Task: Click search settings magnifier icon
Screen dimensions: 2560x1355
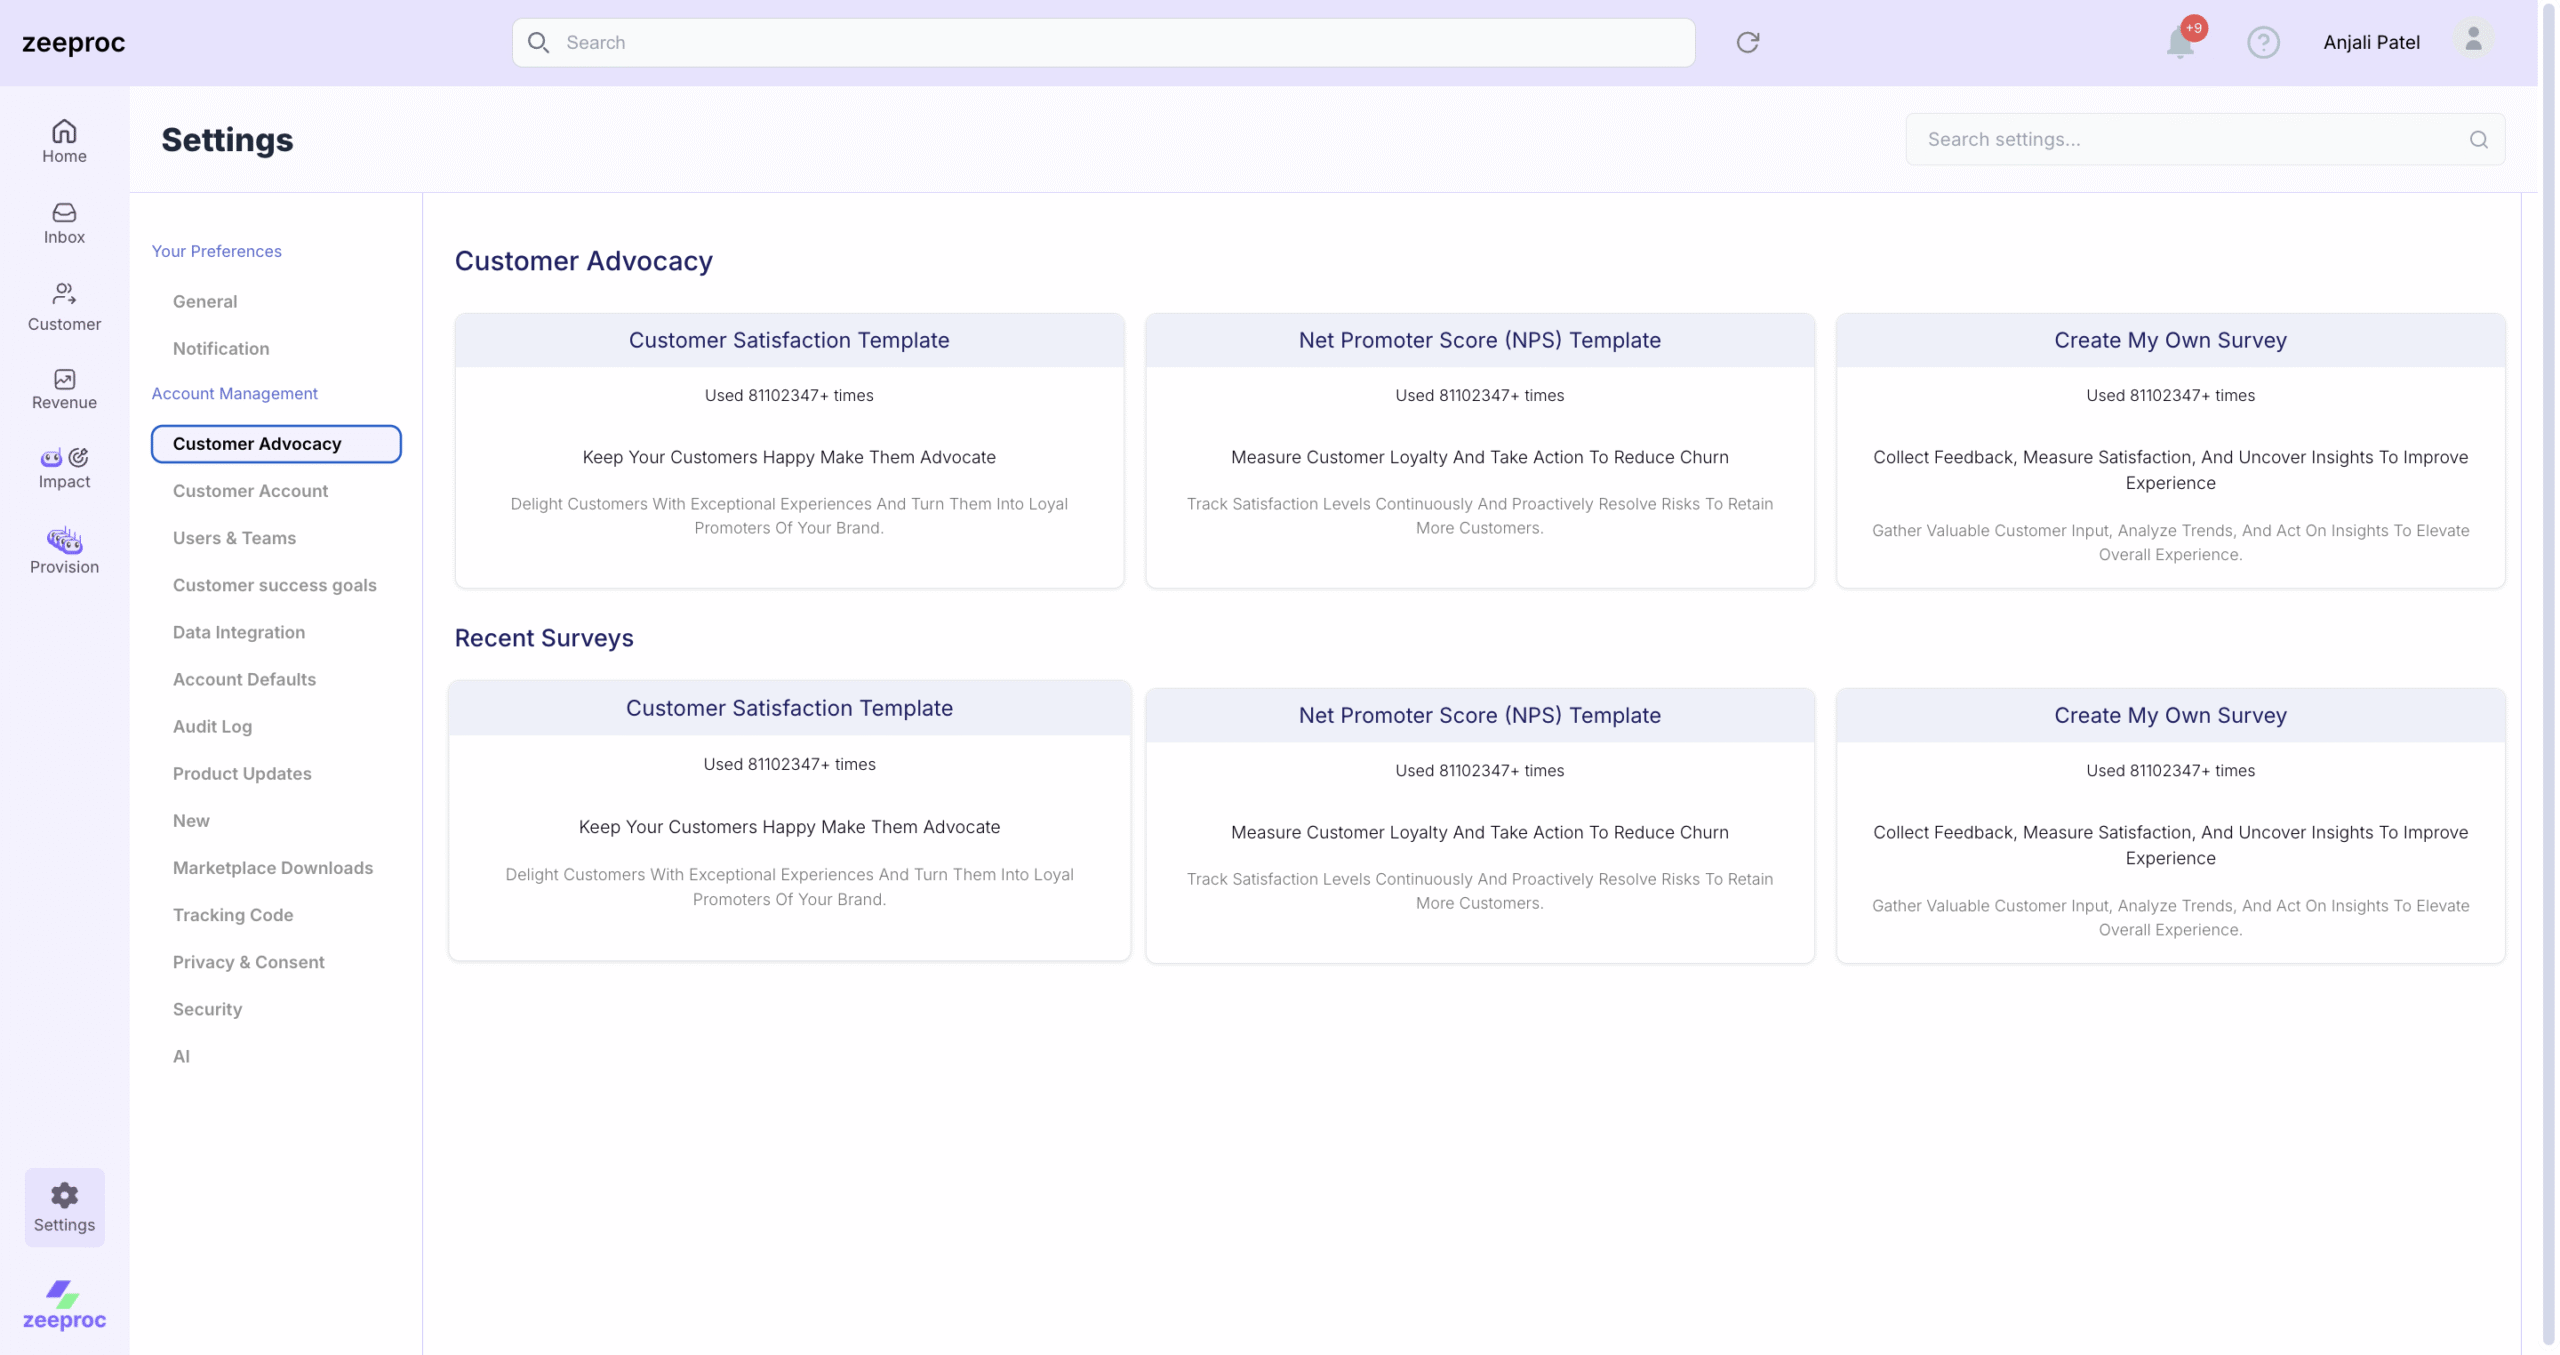Action: [2478, 140]
